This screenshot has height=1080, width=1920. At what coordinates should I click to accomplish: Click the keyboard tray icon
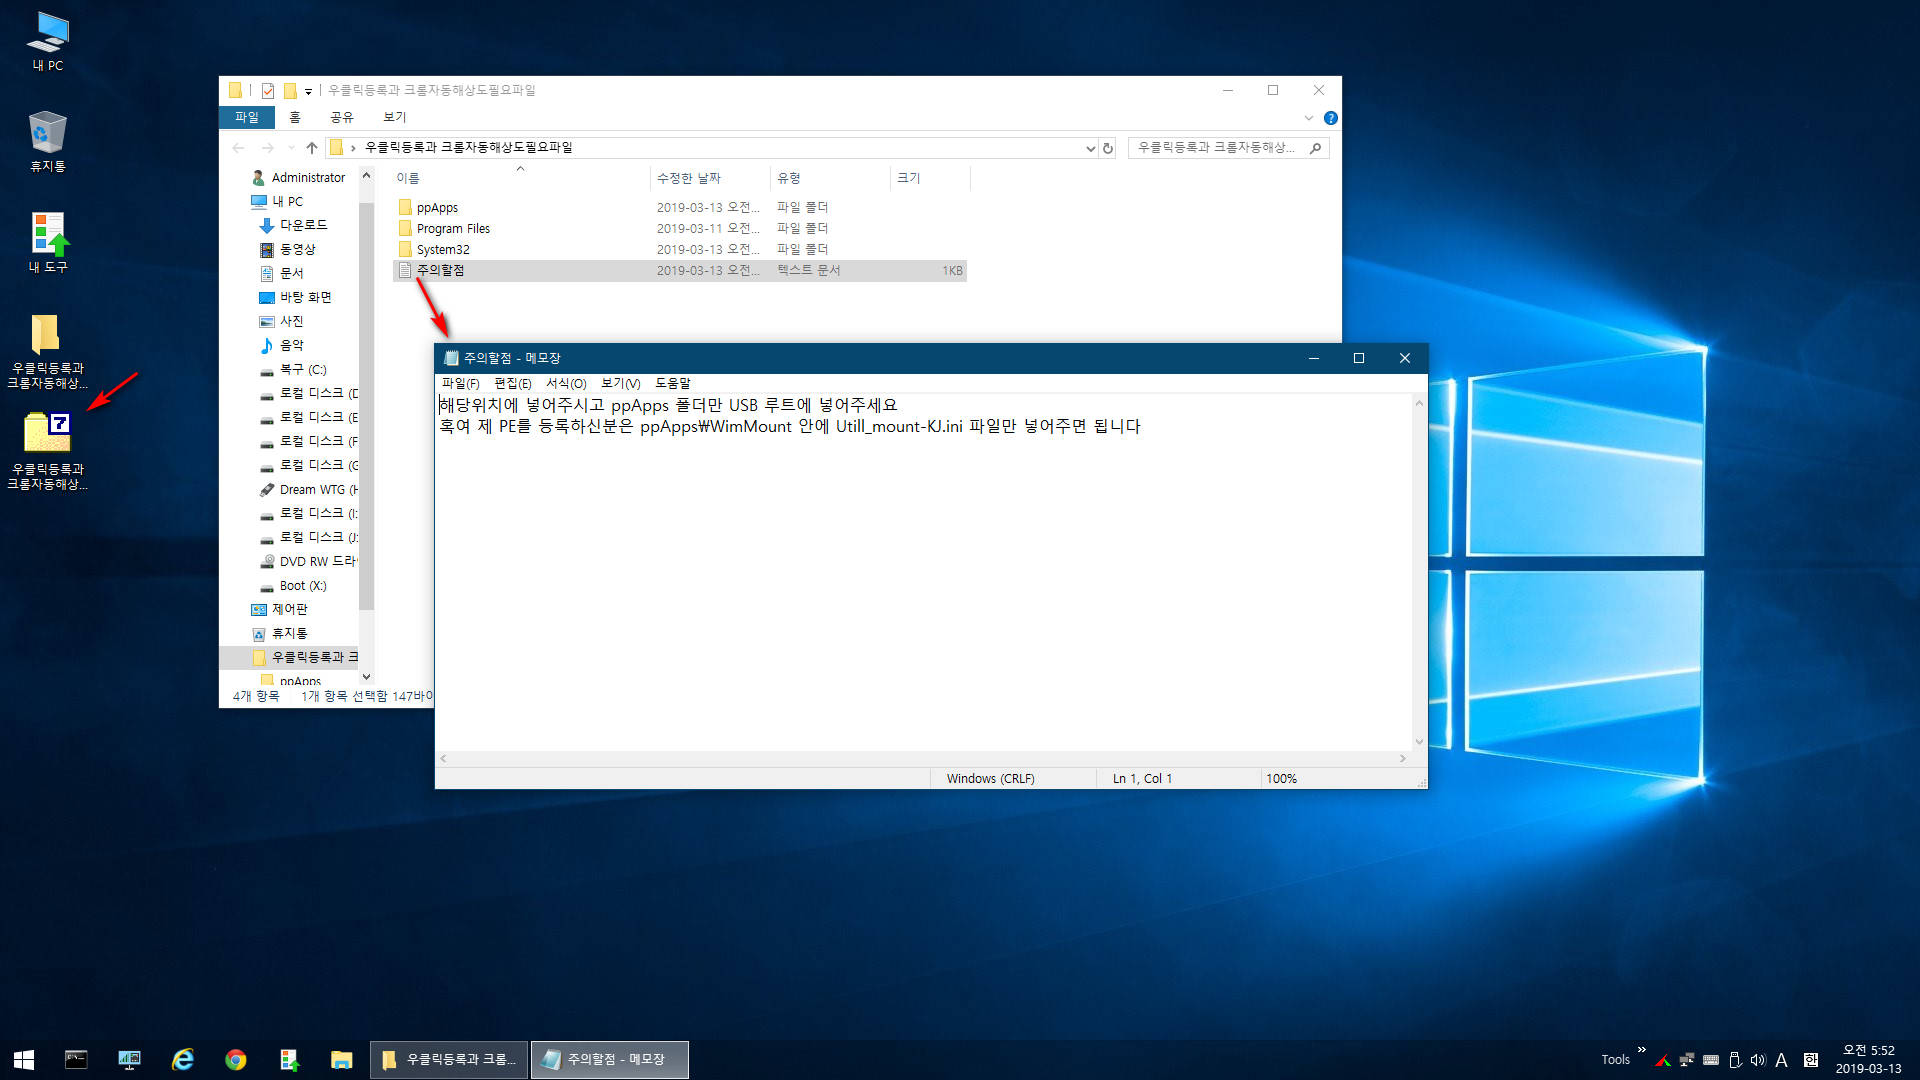click(x=1711, y=1060)
